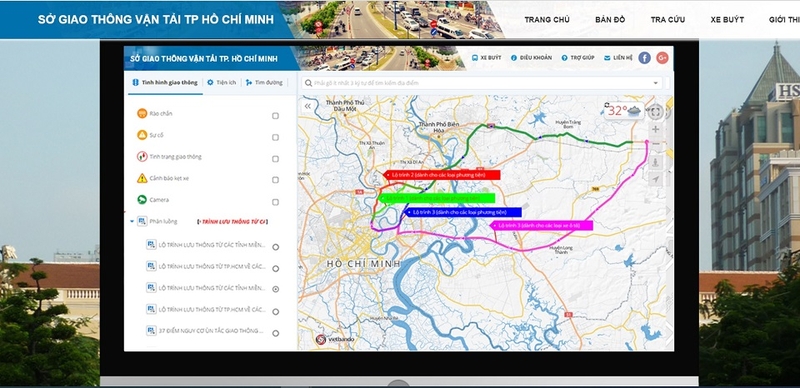This screenshot has height=388, width=800.
Task: Switch to the Tiện ích tab
Action: click(x=221, y=82)
